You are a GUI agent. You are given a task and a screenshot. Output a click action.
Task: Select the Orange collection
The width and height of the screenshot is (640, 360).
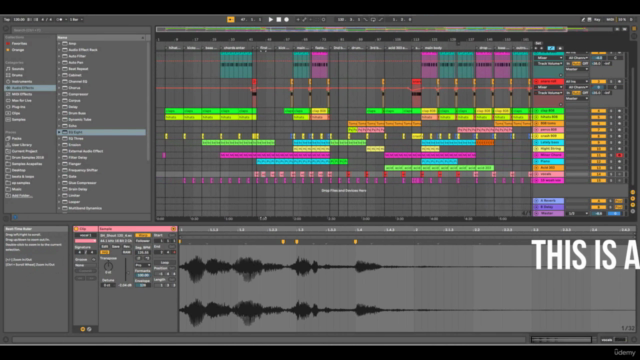click(x=18, y=50)
